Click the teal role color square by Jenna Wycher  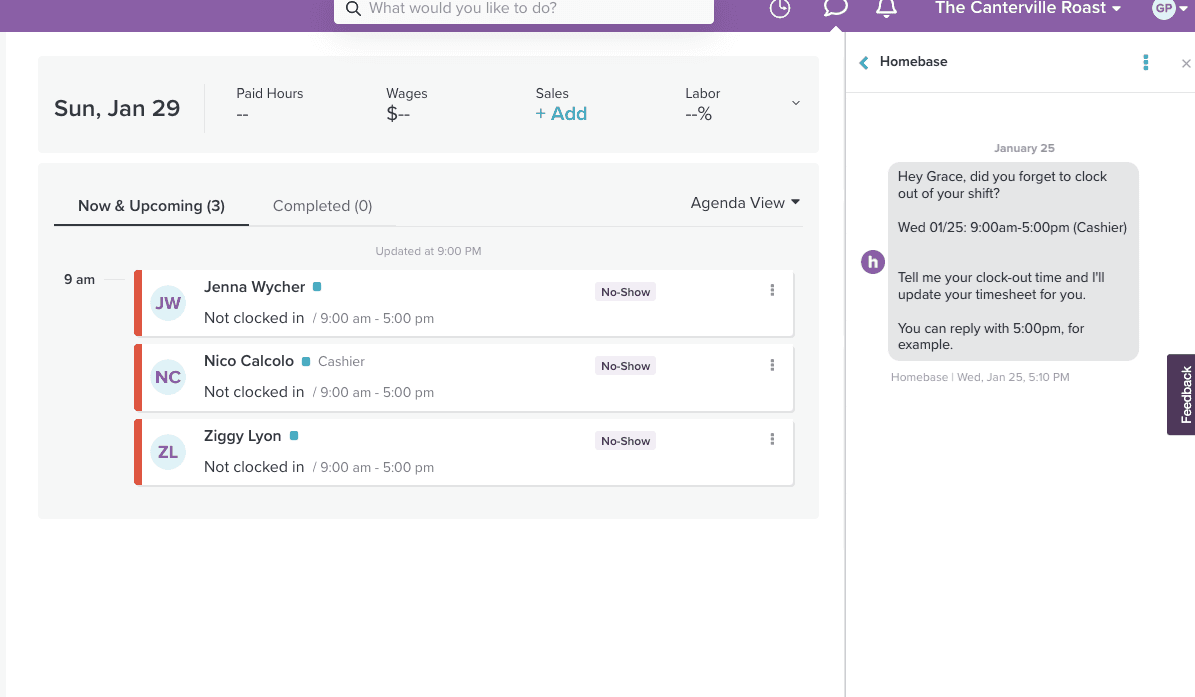point(317,287)
